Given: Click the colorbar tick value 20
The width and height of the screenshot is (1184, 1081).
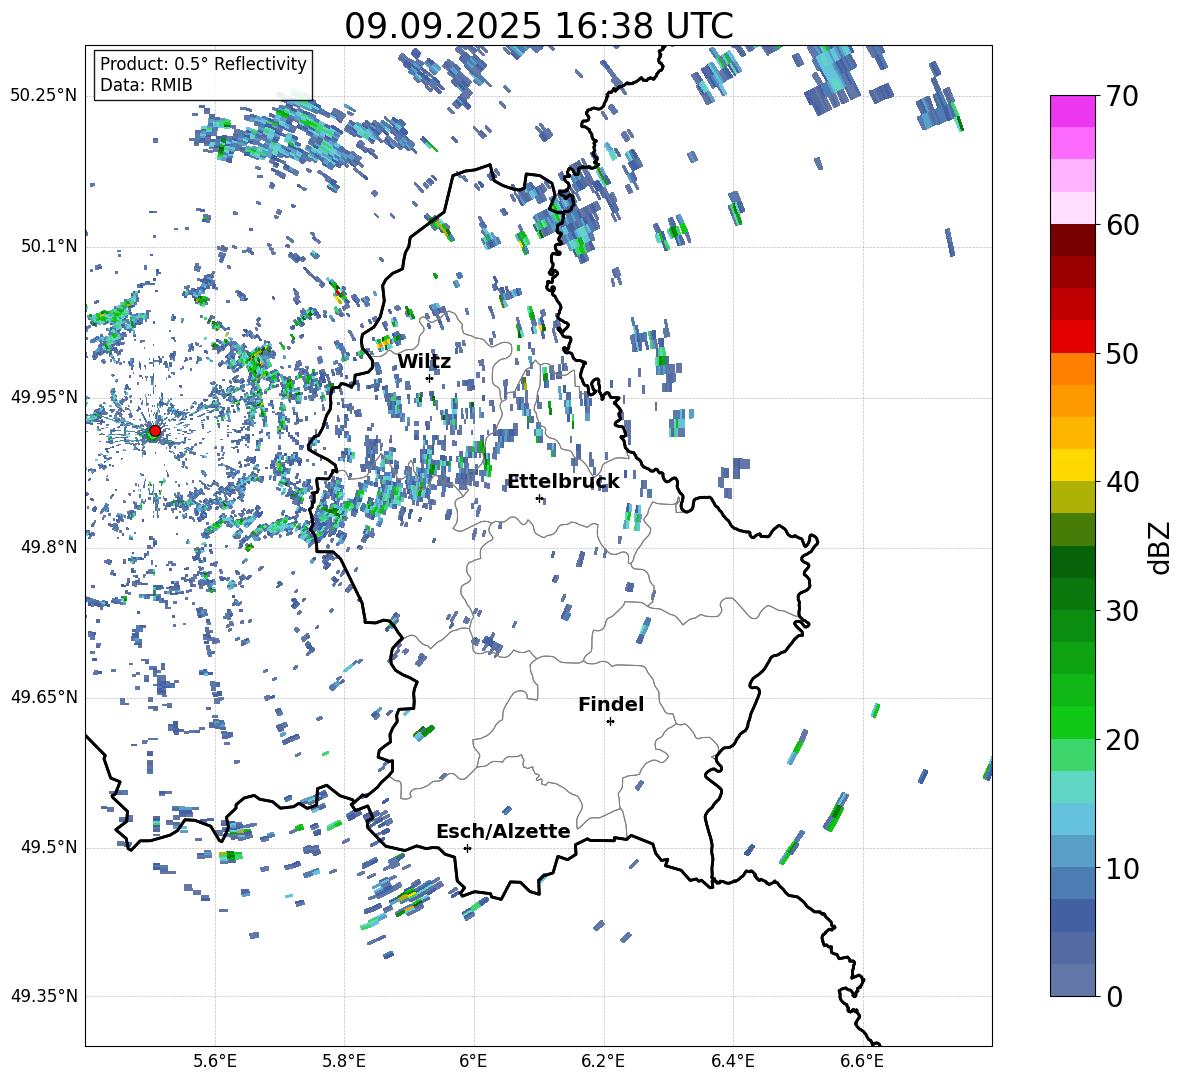Looking at the screenshot, I should [1122, 740].
